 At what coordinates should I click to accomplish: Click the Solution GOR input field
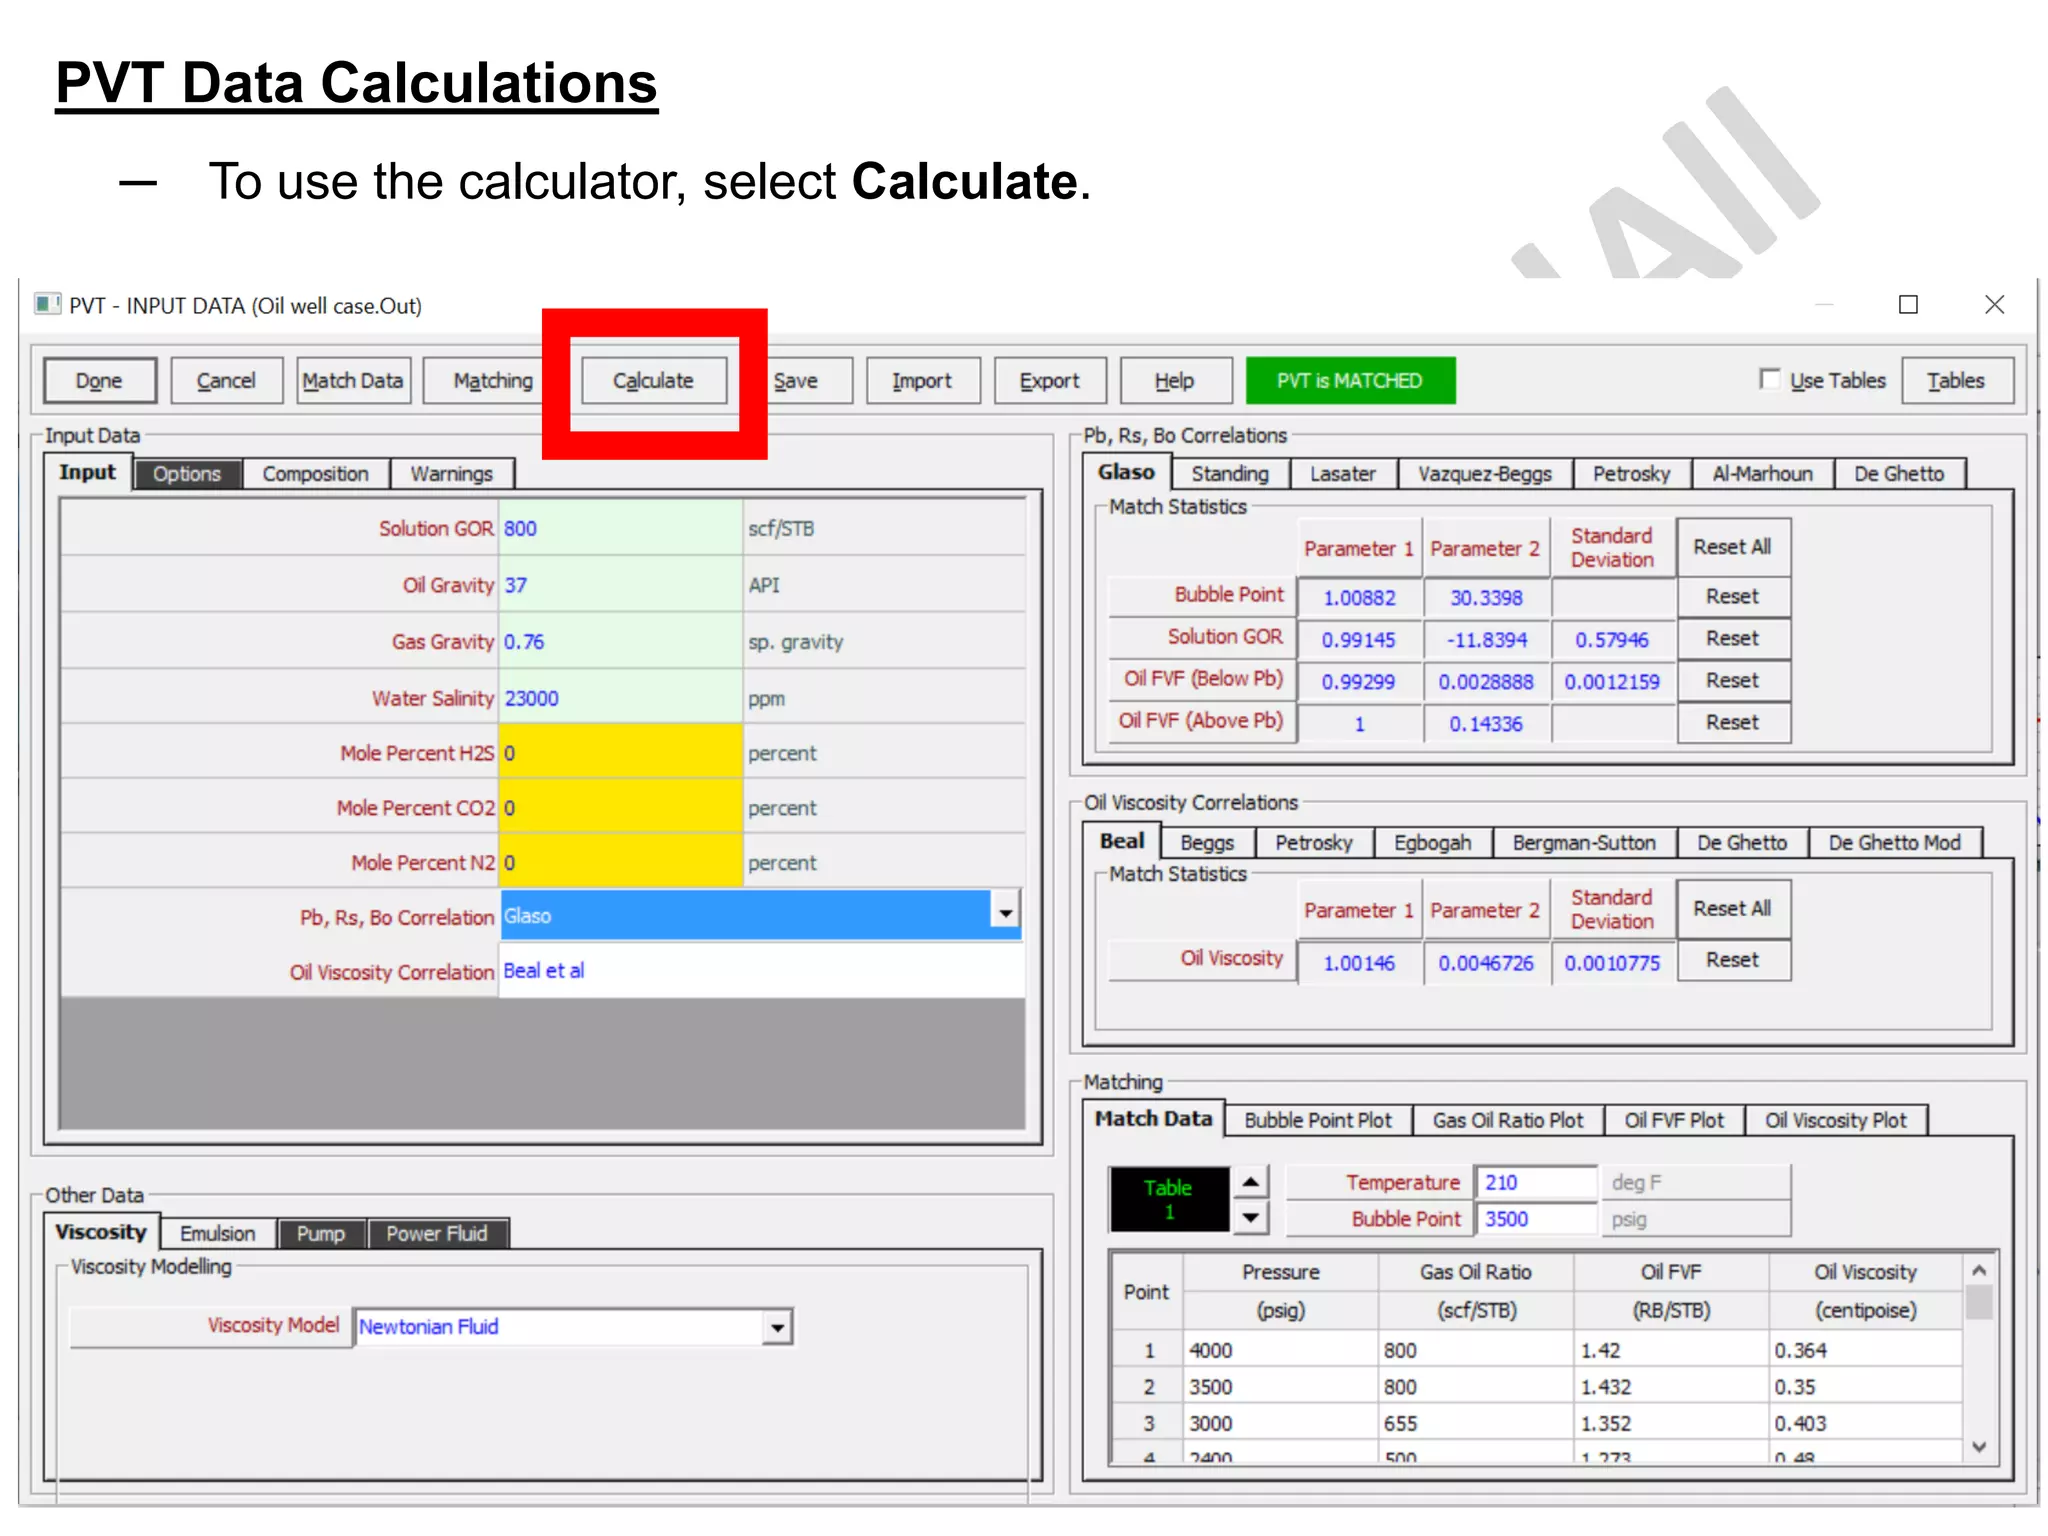620,528
